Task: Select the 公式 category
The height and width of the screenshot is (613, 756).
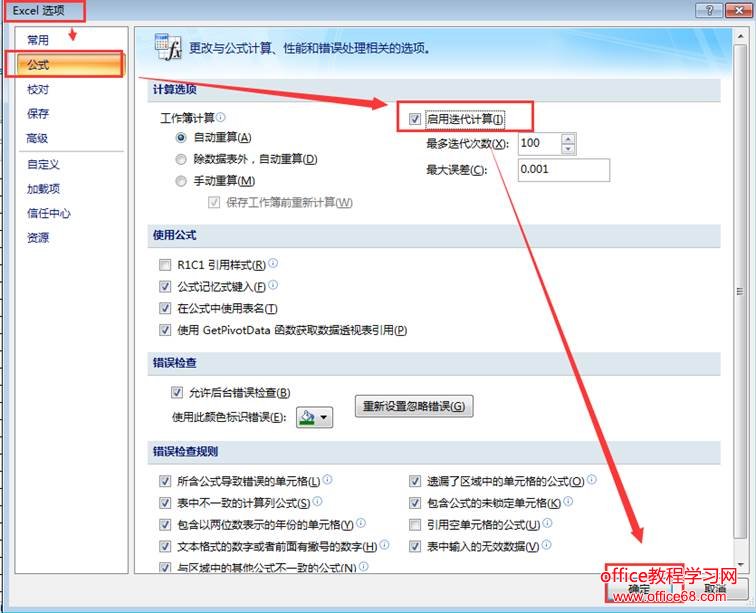Action: pyautogui.click(x=70, y=64)
